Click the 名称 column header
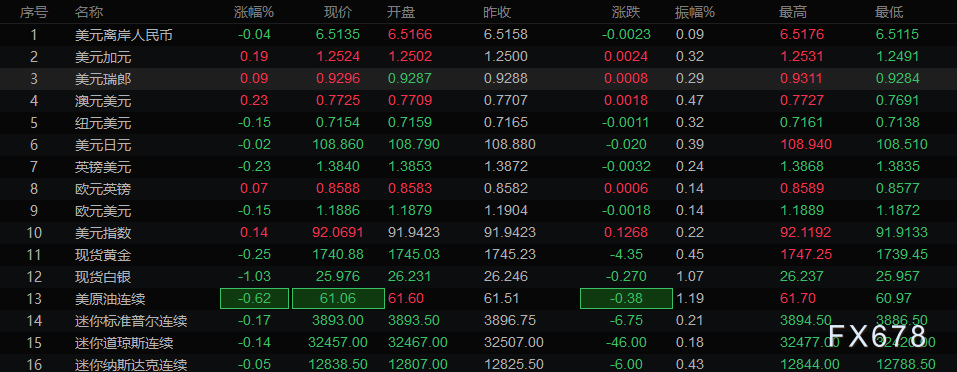Screen dimensions: 957x372 (x=88, y=12)
